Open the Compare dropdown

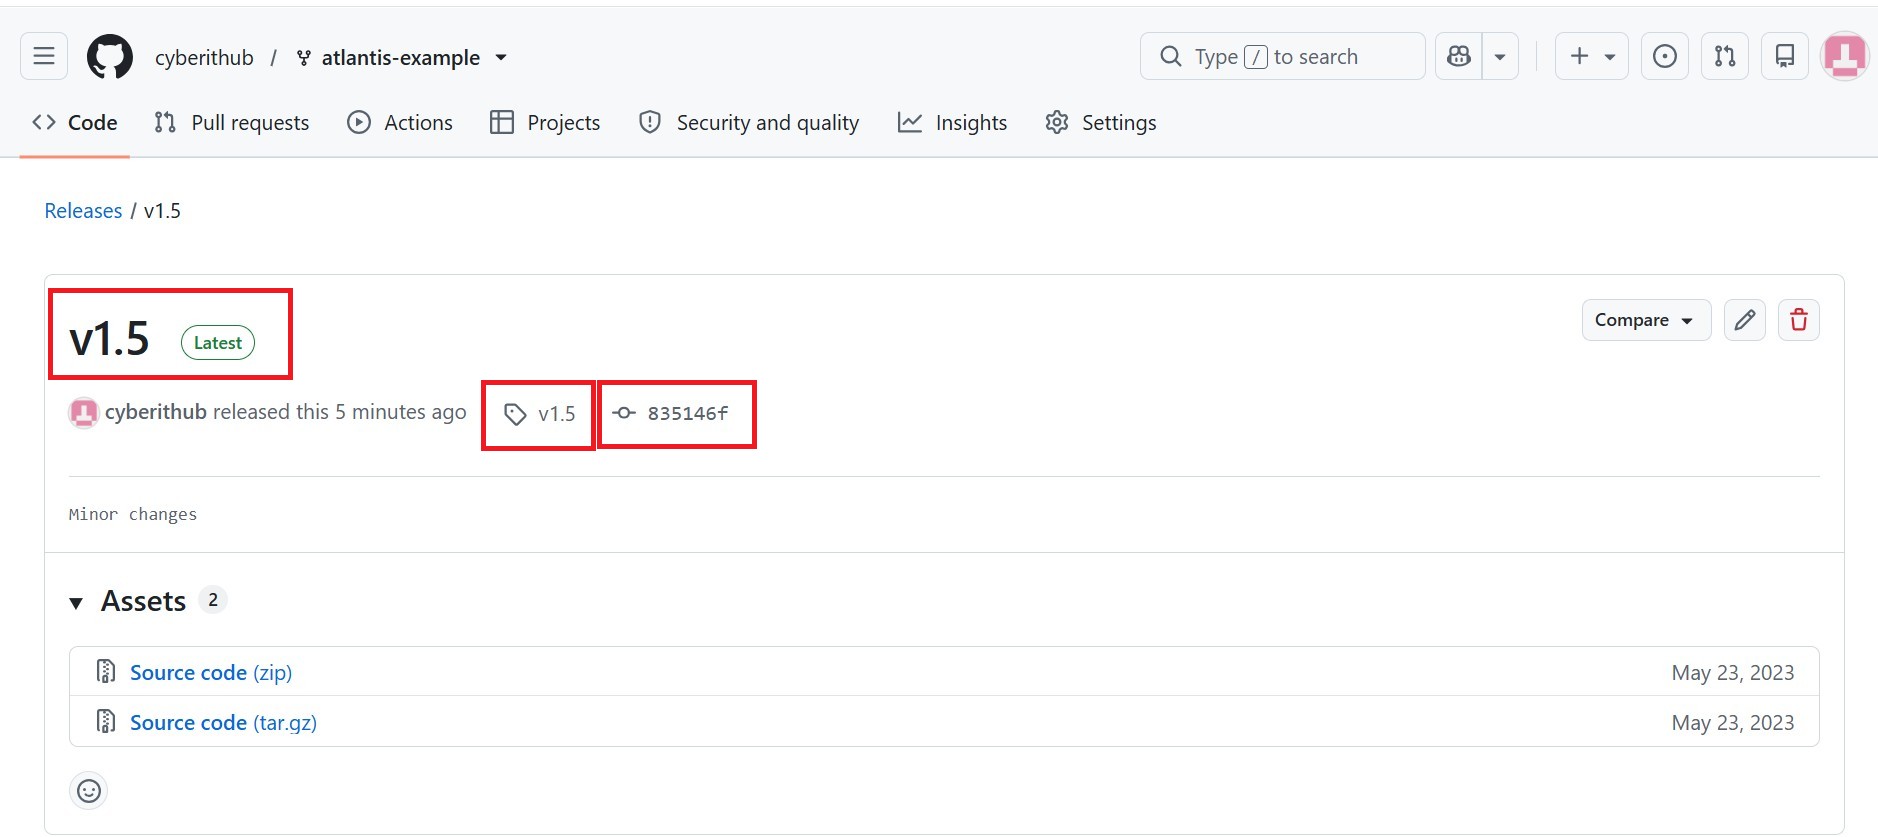pyautogui.click(x=1646, y=320)
